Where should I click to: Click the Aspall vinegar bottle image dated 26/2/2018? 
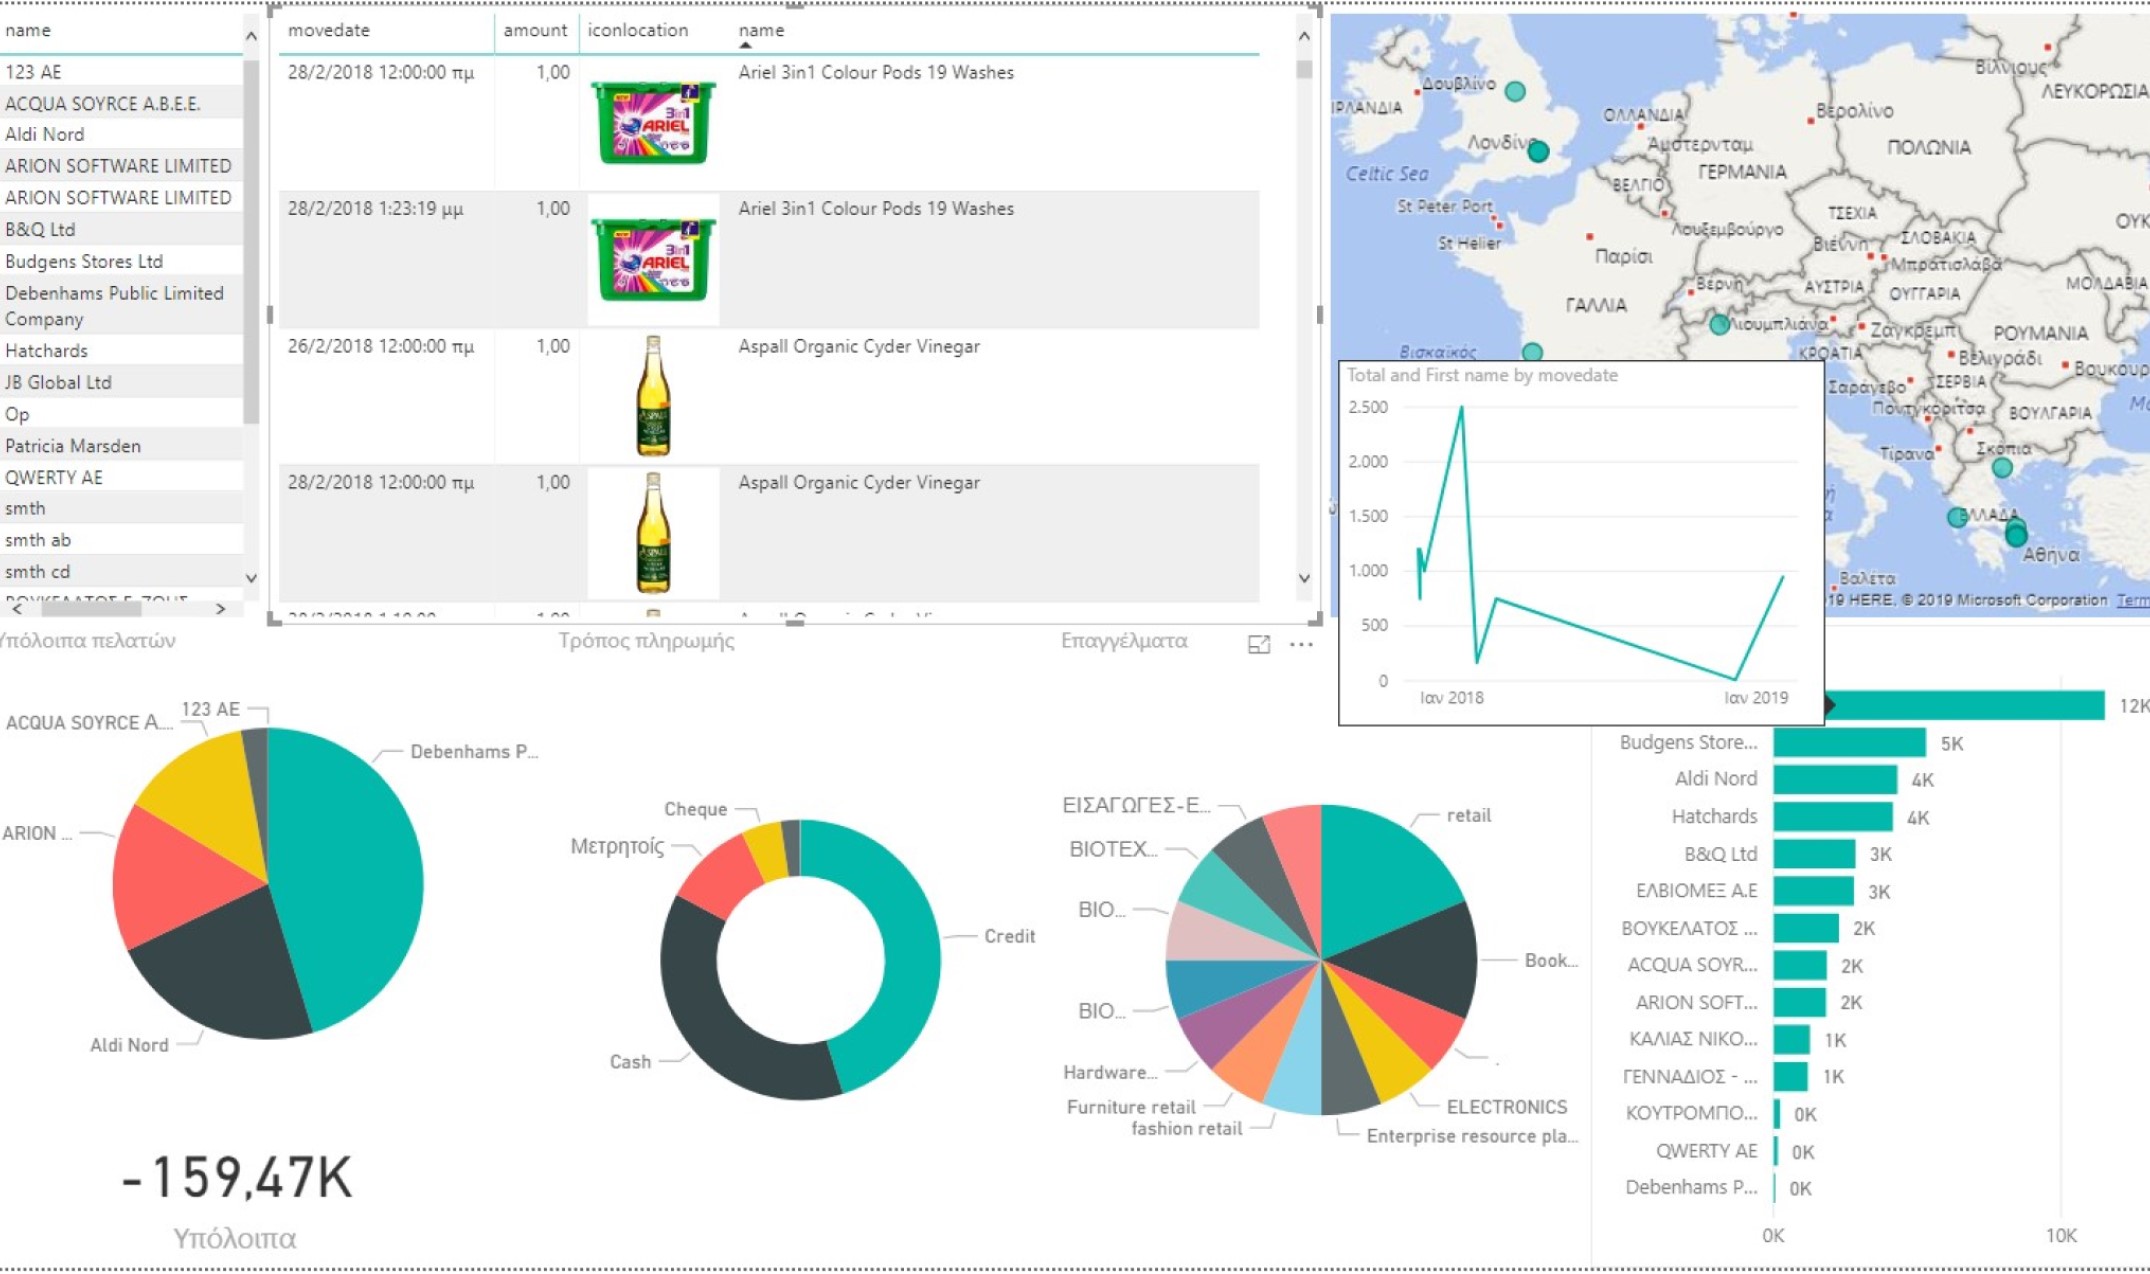click(653, 395)
